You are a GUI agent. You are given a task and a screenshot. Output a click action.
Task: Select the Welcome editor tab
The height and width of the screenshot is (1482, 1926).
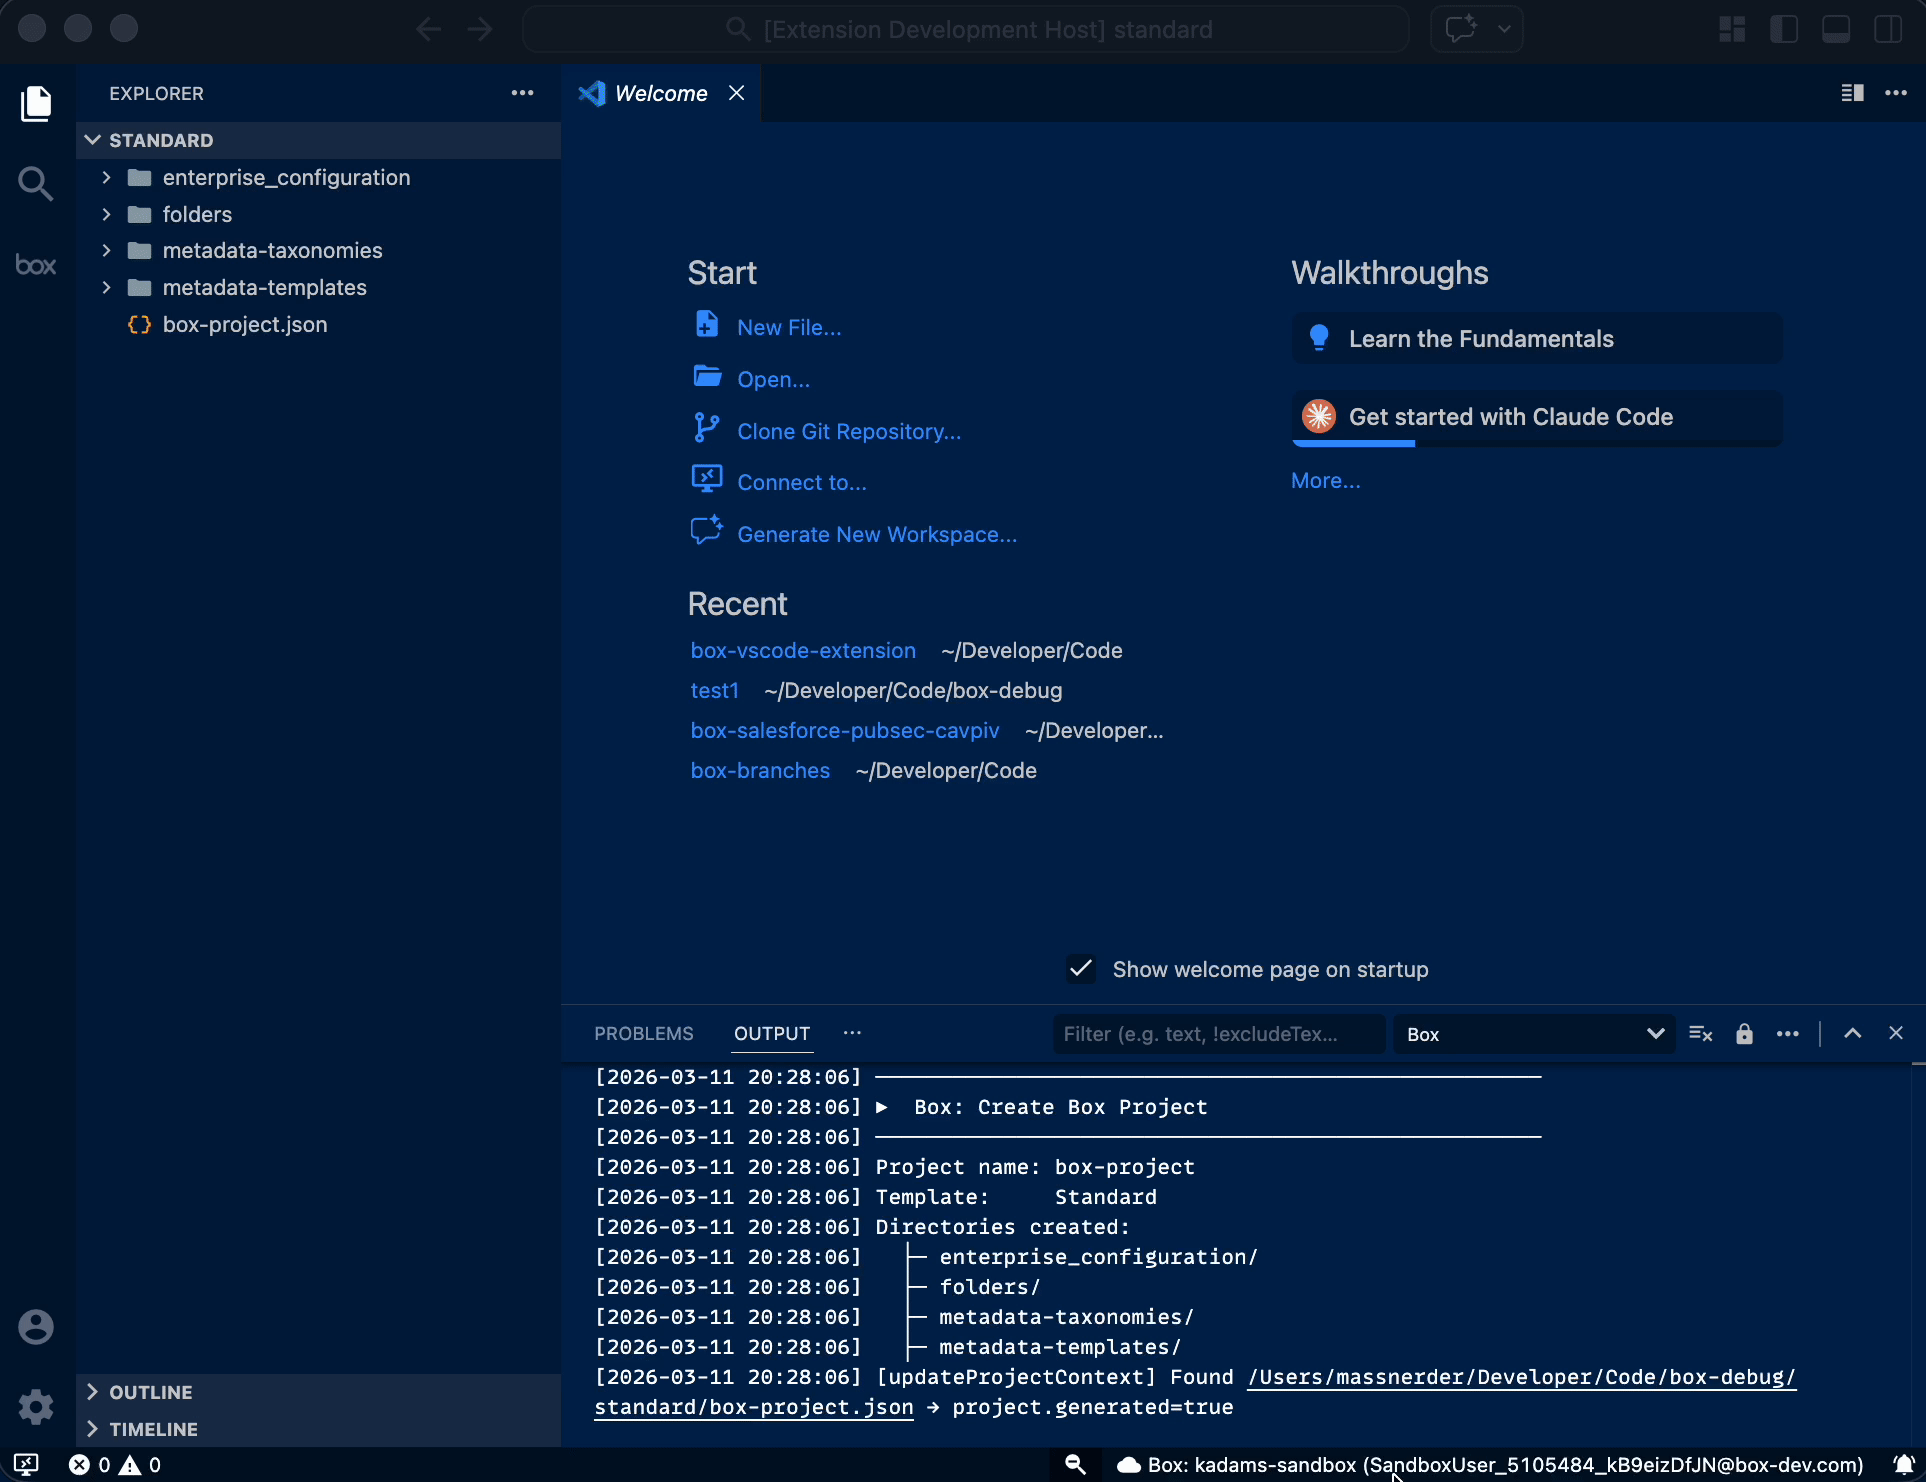[660, 93]
